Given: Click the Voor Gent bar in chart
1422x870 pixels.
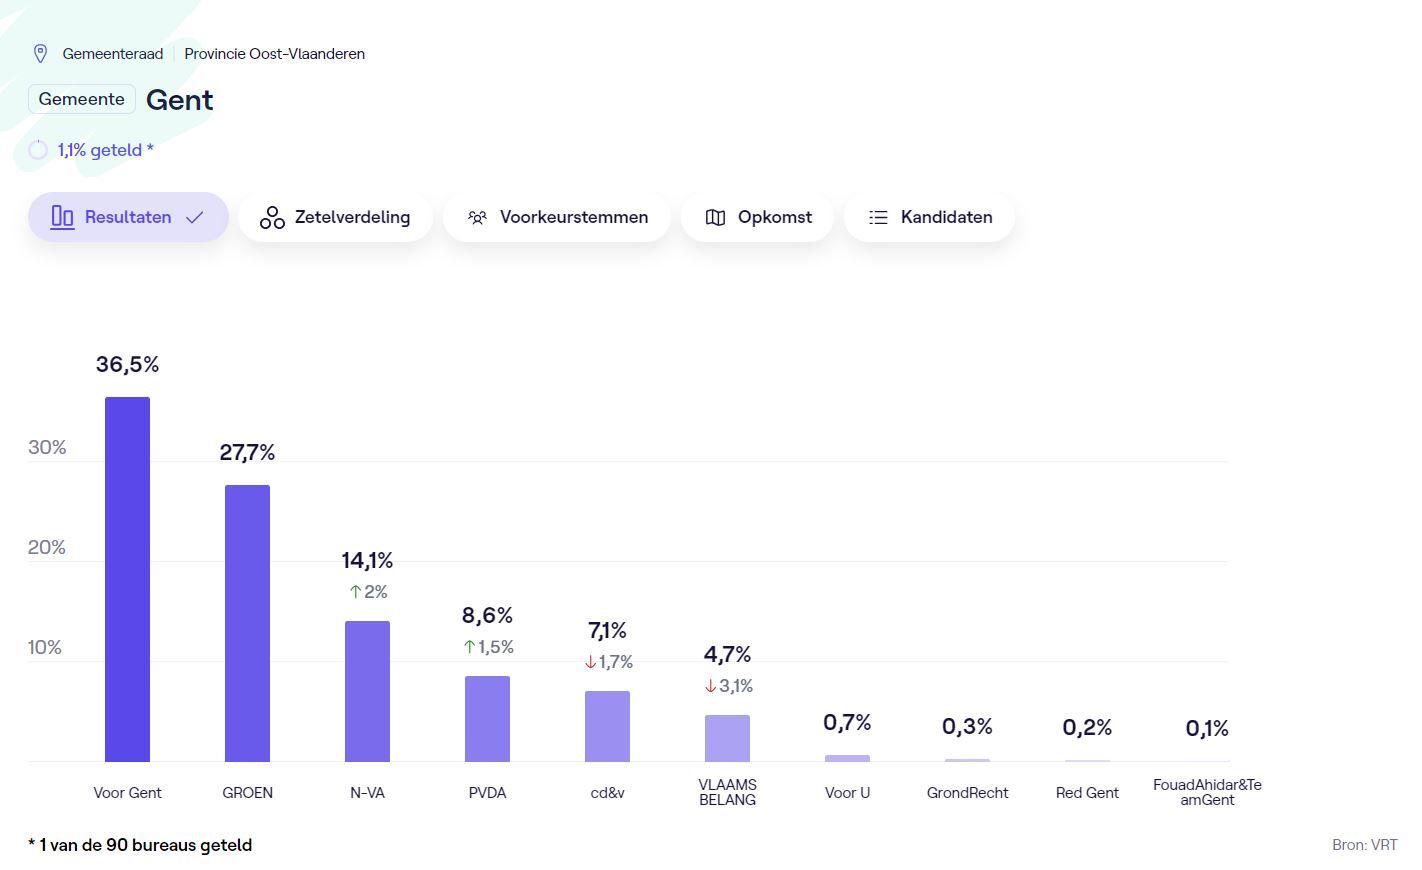Looking at the screenshot, I should coord(127,580).
